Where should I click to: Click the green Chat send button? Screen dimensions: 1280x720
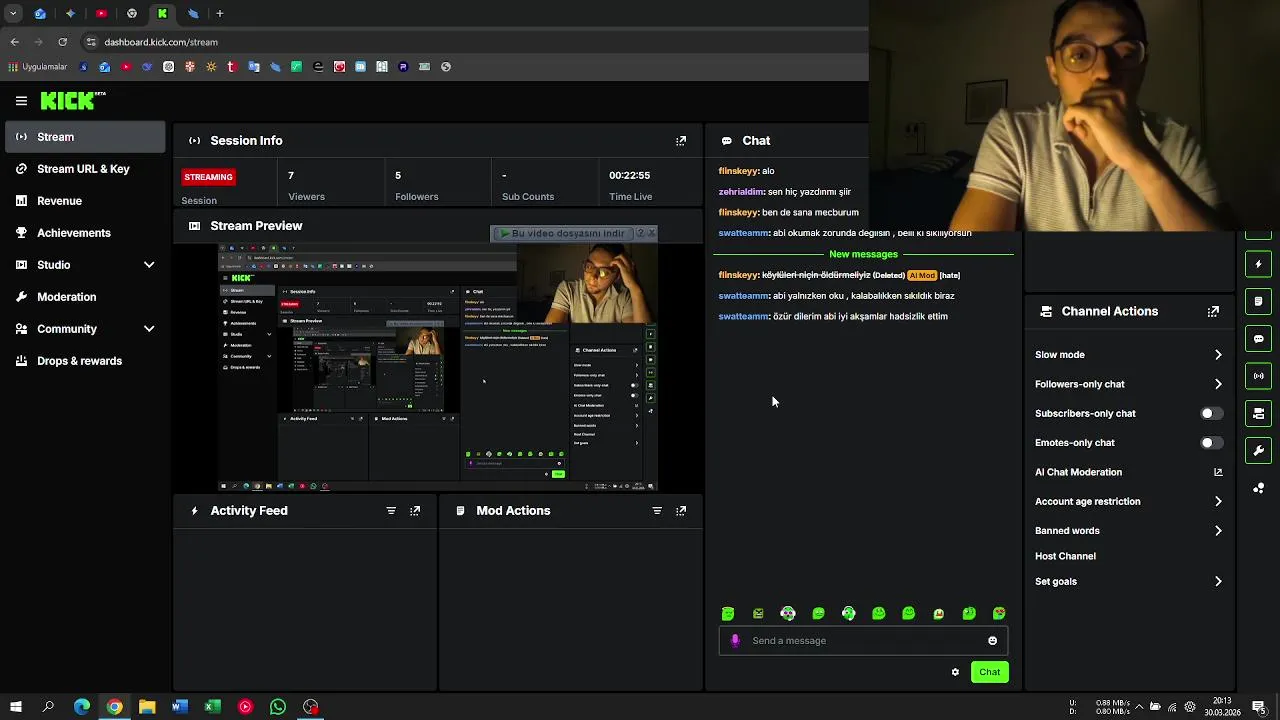pyautogui.click(x=989, y=672)
